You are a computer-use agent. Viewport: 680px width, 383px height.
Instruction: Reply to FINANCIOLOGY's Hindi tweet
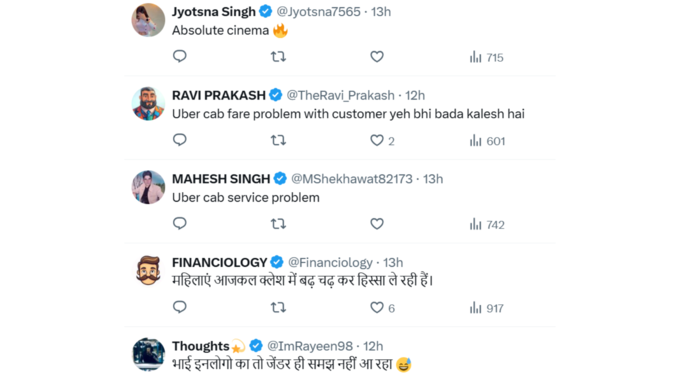coord(180,308)
